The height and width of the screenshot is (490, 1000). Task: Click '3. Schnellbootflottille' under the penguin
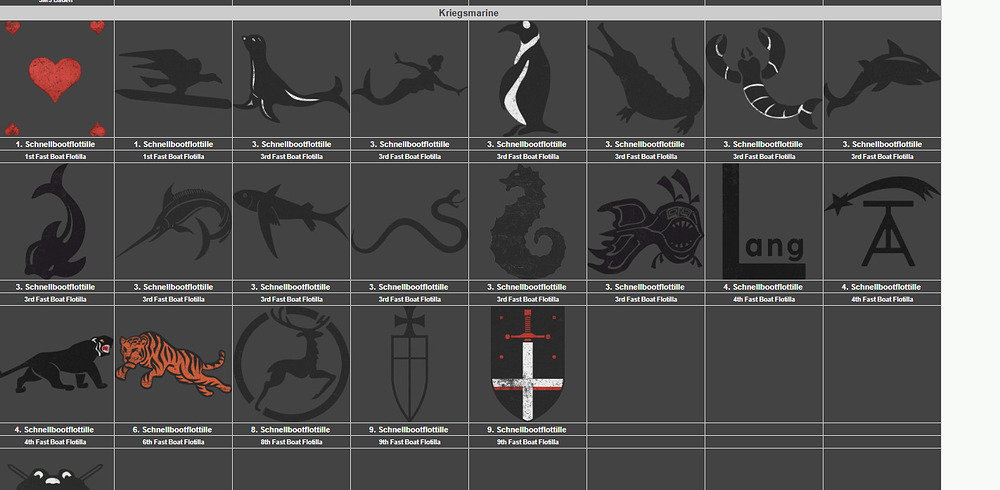coord(527,144)
